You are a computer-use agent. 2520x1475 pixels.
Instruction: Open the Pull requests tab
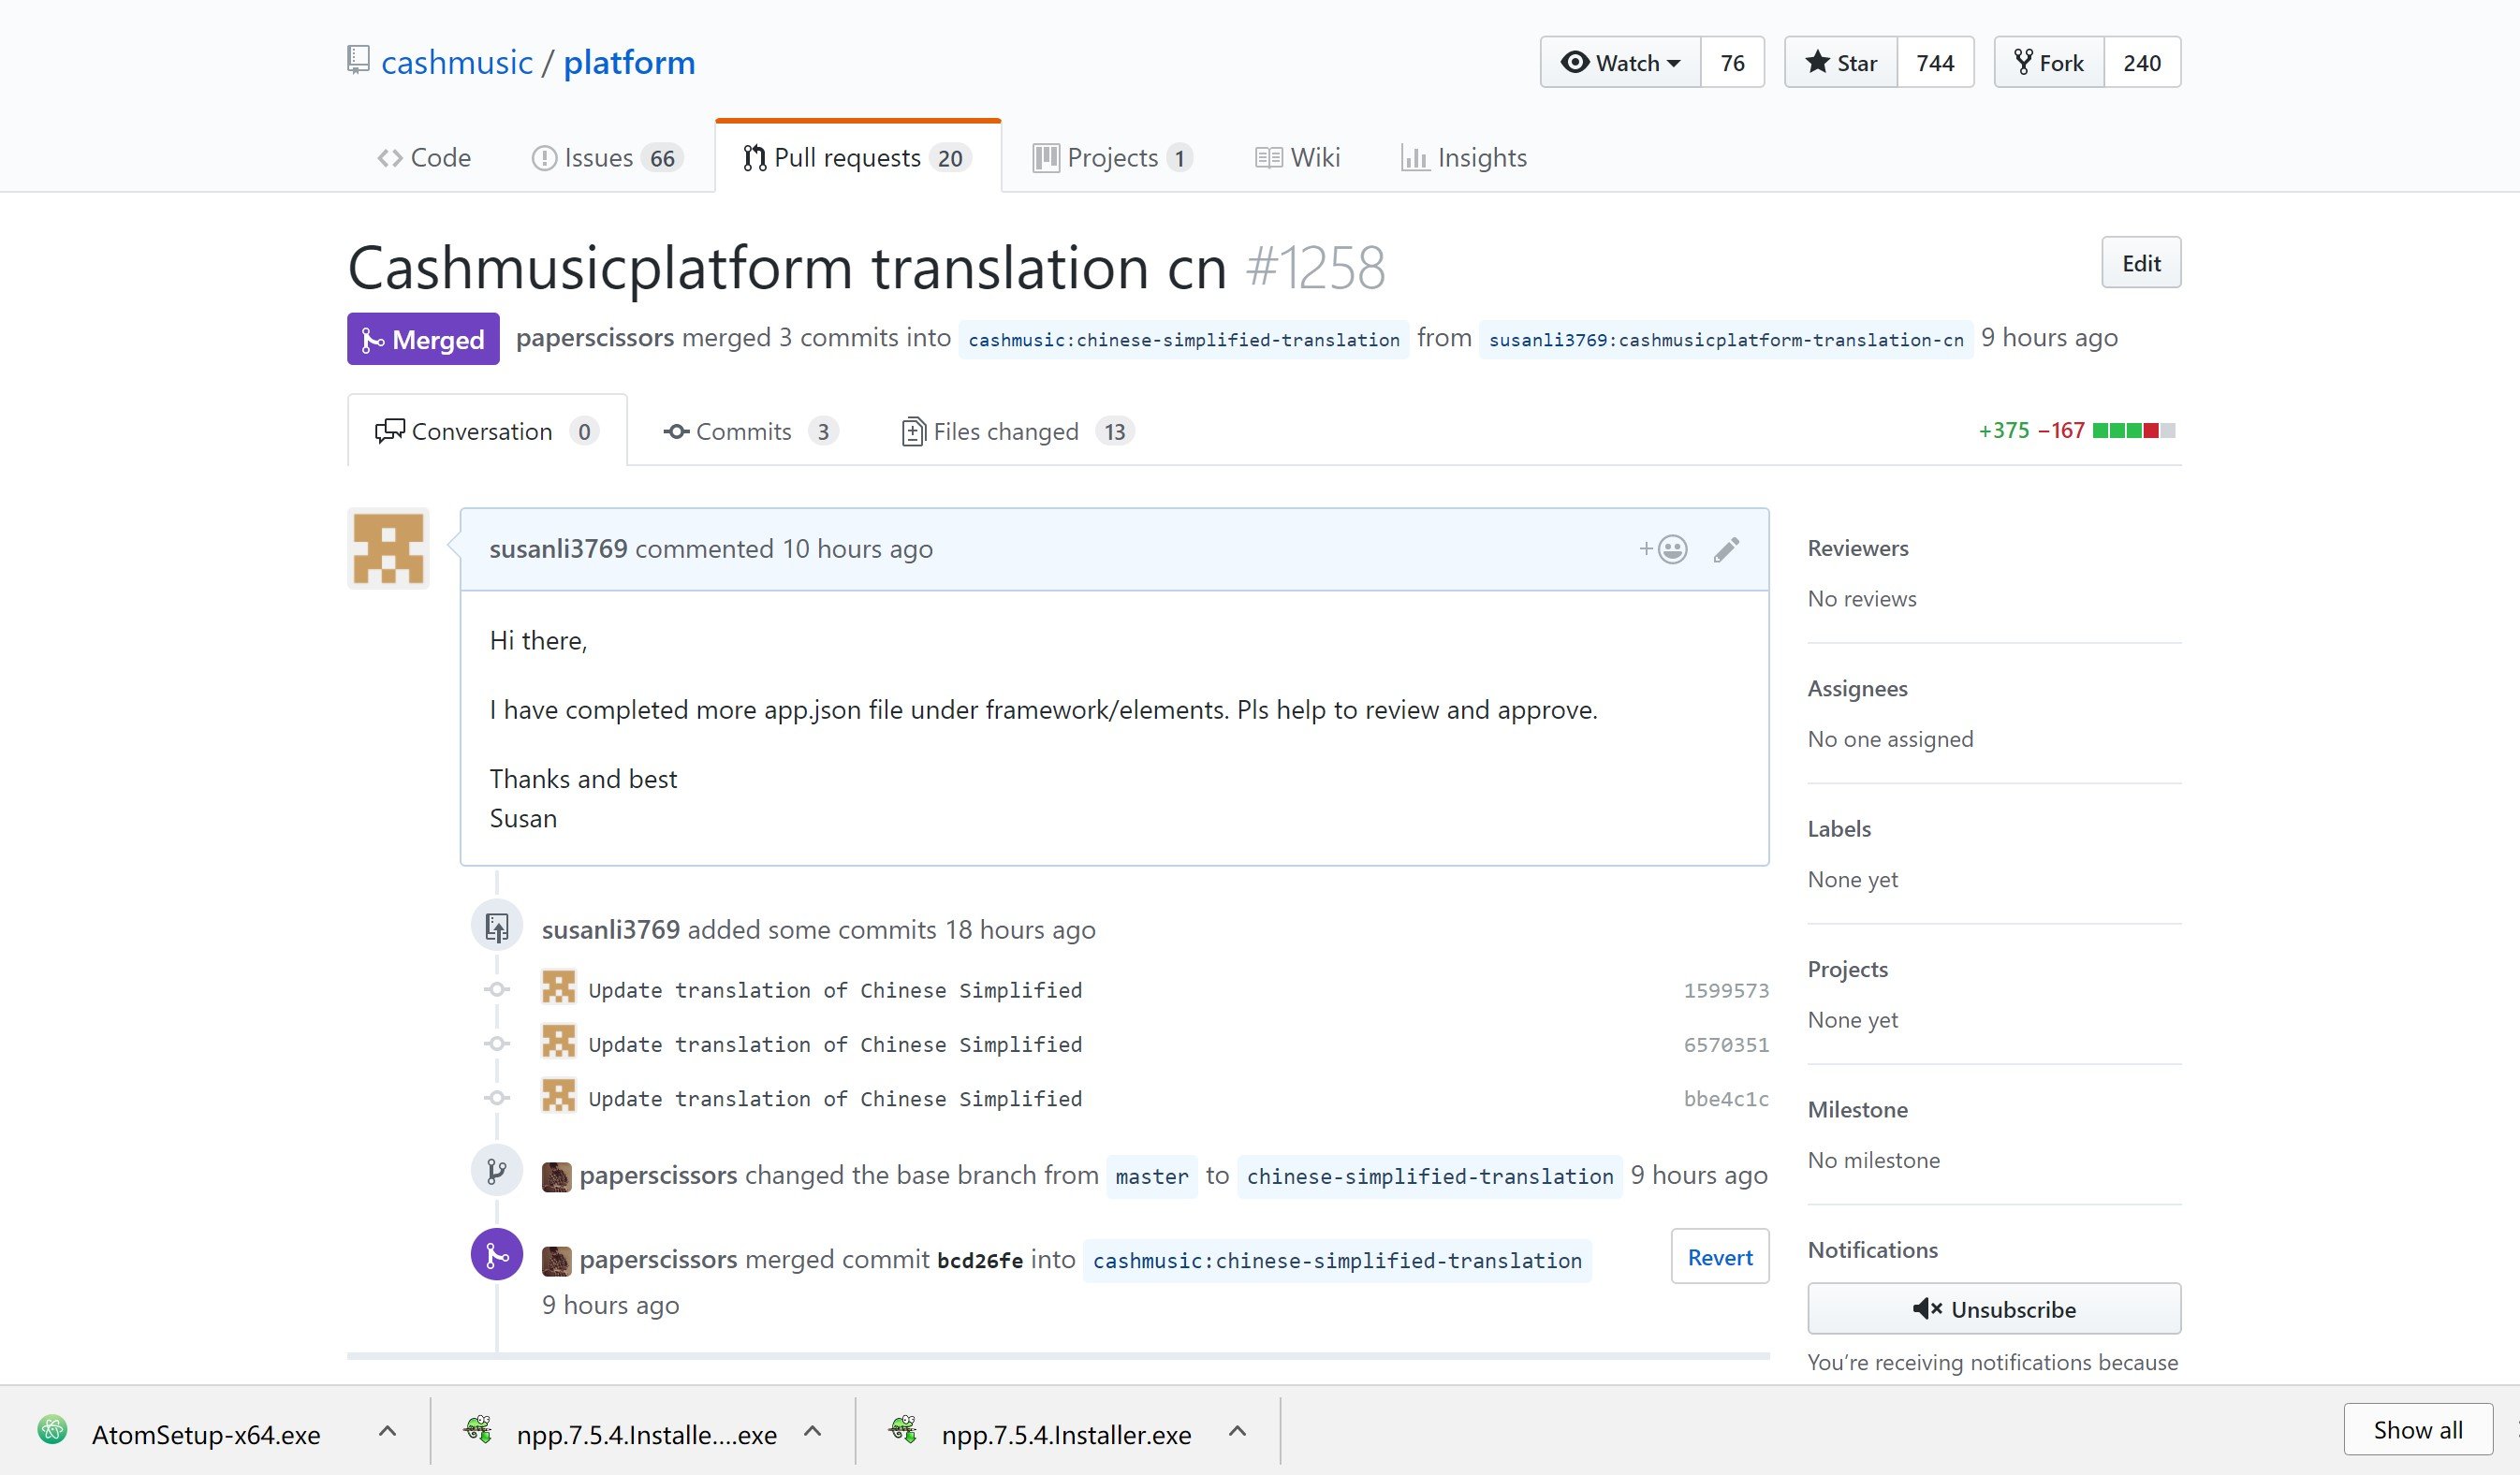pyautogui.click(x=858, y=157)
